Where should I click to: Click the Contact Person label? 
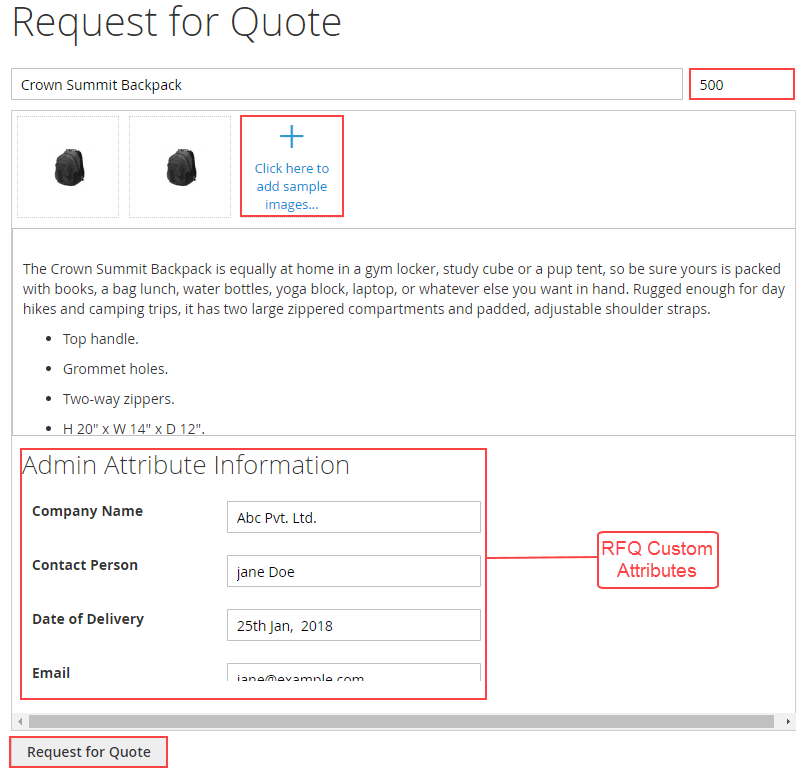pos(85,565)
